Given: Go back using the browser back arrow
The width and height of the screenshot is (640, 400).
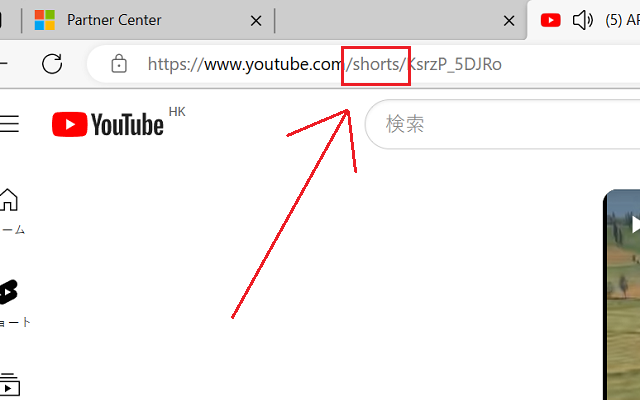Looking at the screenshot, I should [x=3, y=64].
